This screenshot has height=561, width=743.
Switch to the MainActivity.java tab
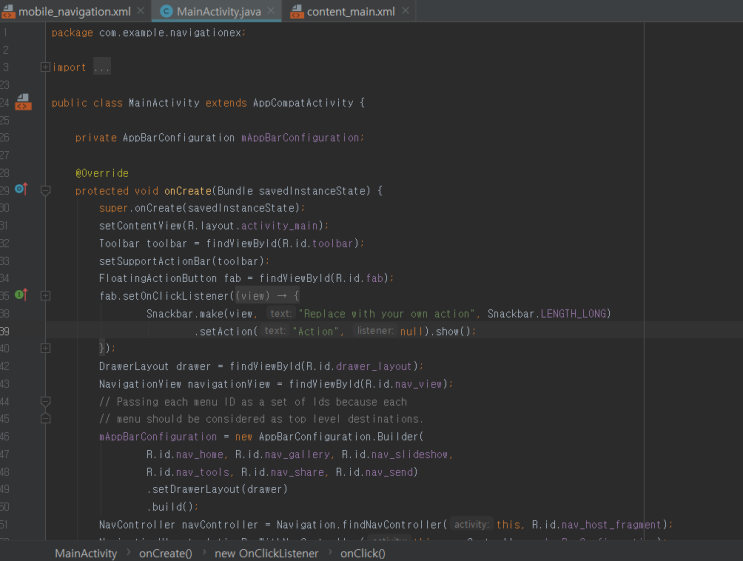(218, 11)
